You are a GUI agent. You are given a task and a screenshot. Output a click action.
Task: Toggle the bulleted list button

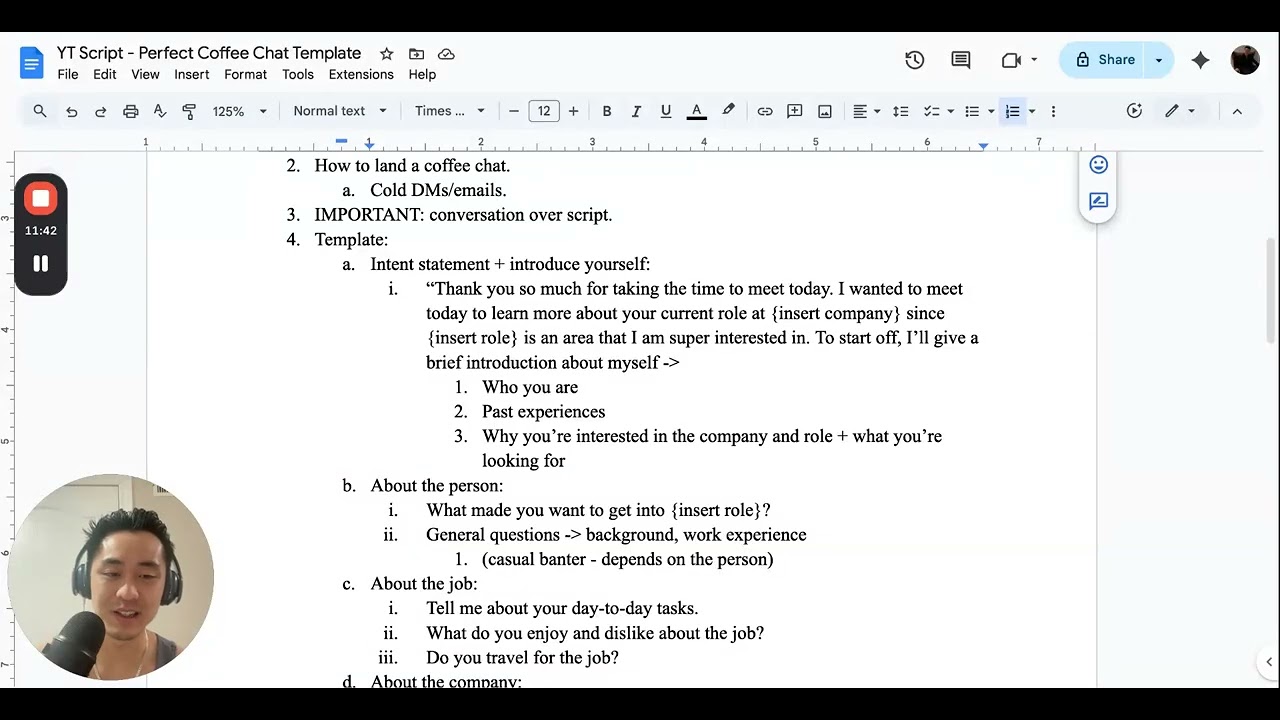pyautogui.click(x=971, y=111)
